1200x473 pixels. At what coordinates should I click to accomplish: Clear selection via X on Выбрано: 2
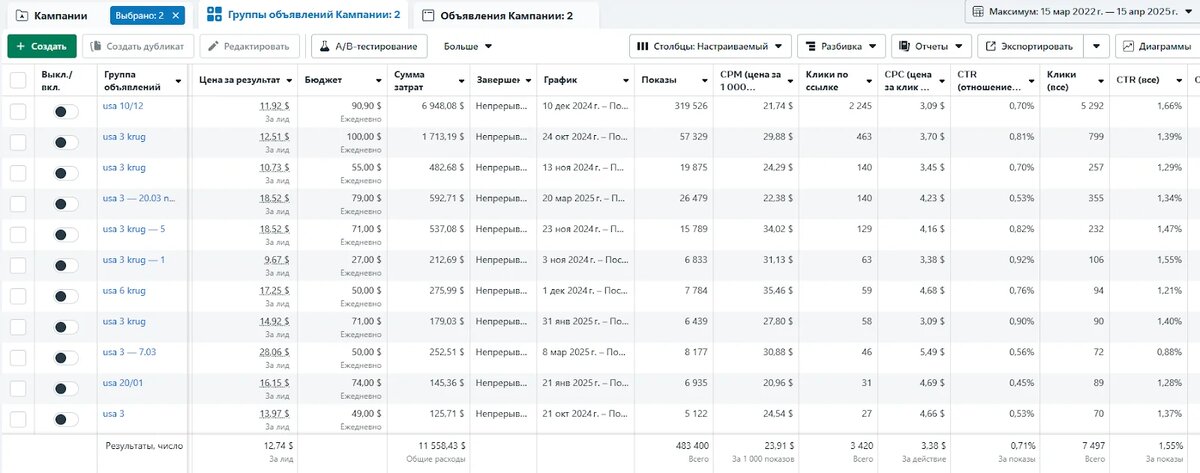pyautogui.click(x=176, y=16)
